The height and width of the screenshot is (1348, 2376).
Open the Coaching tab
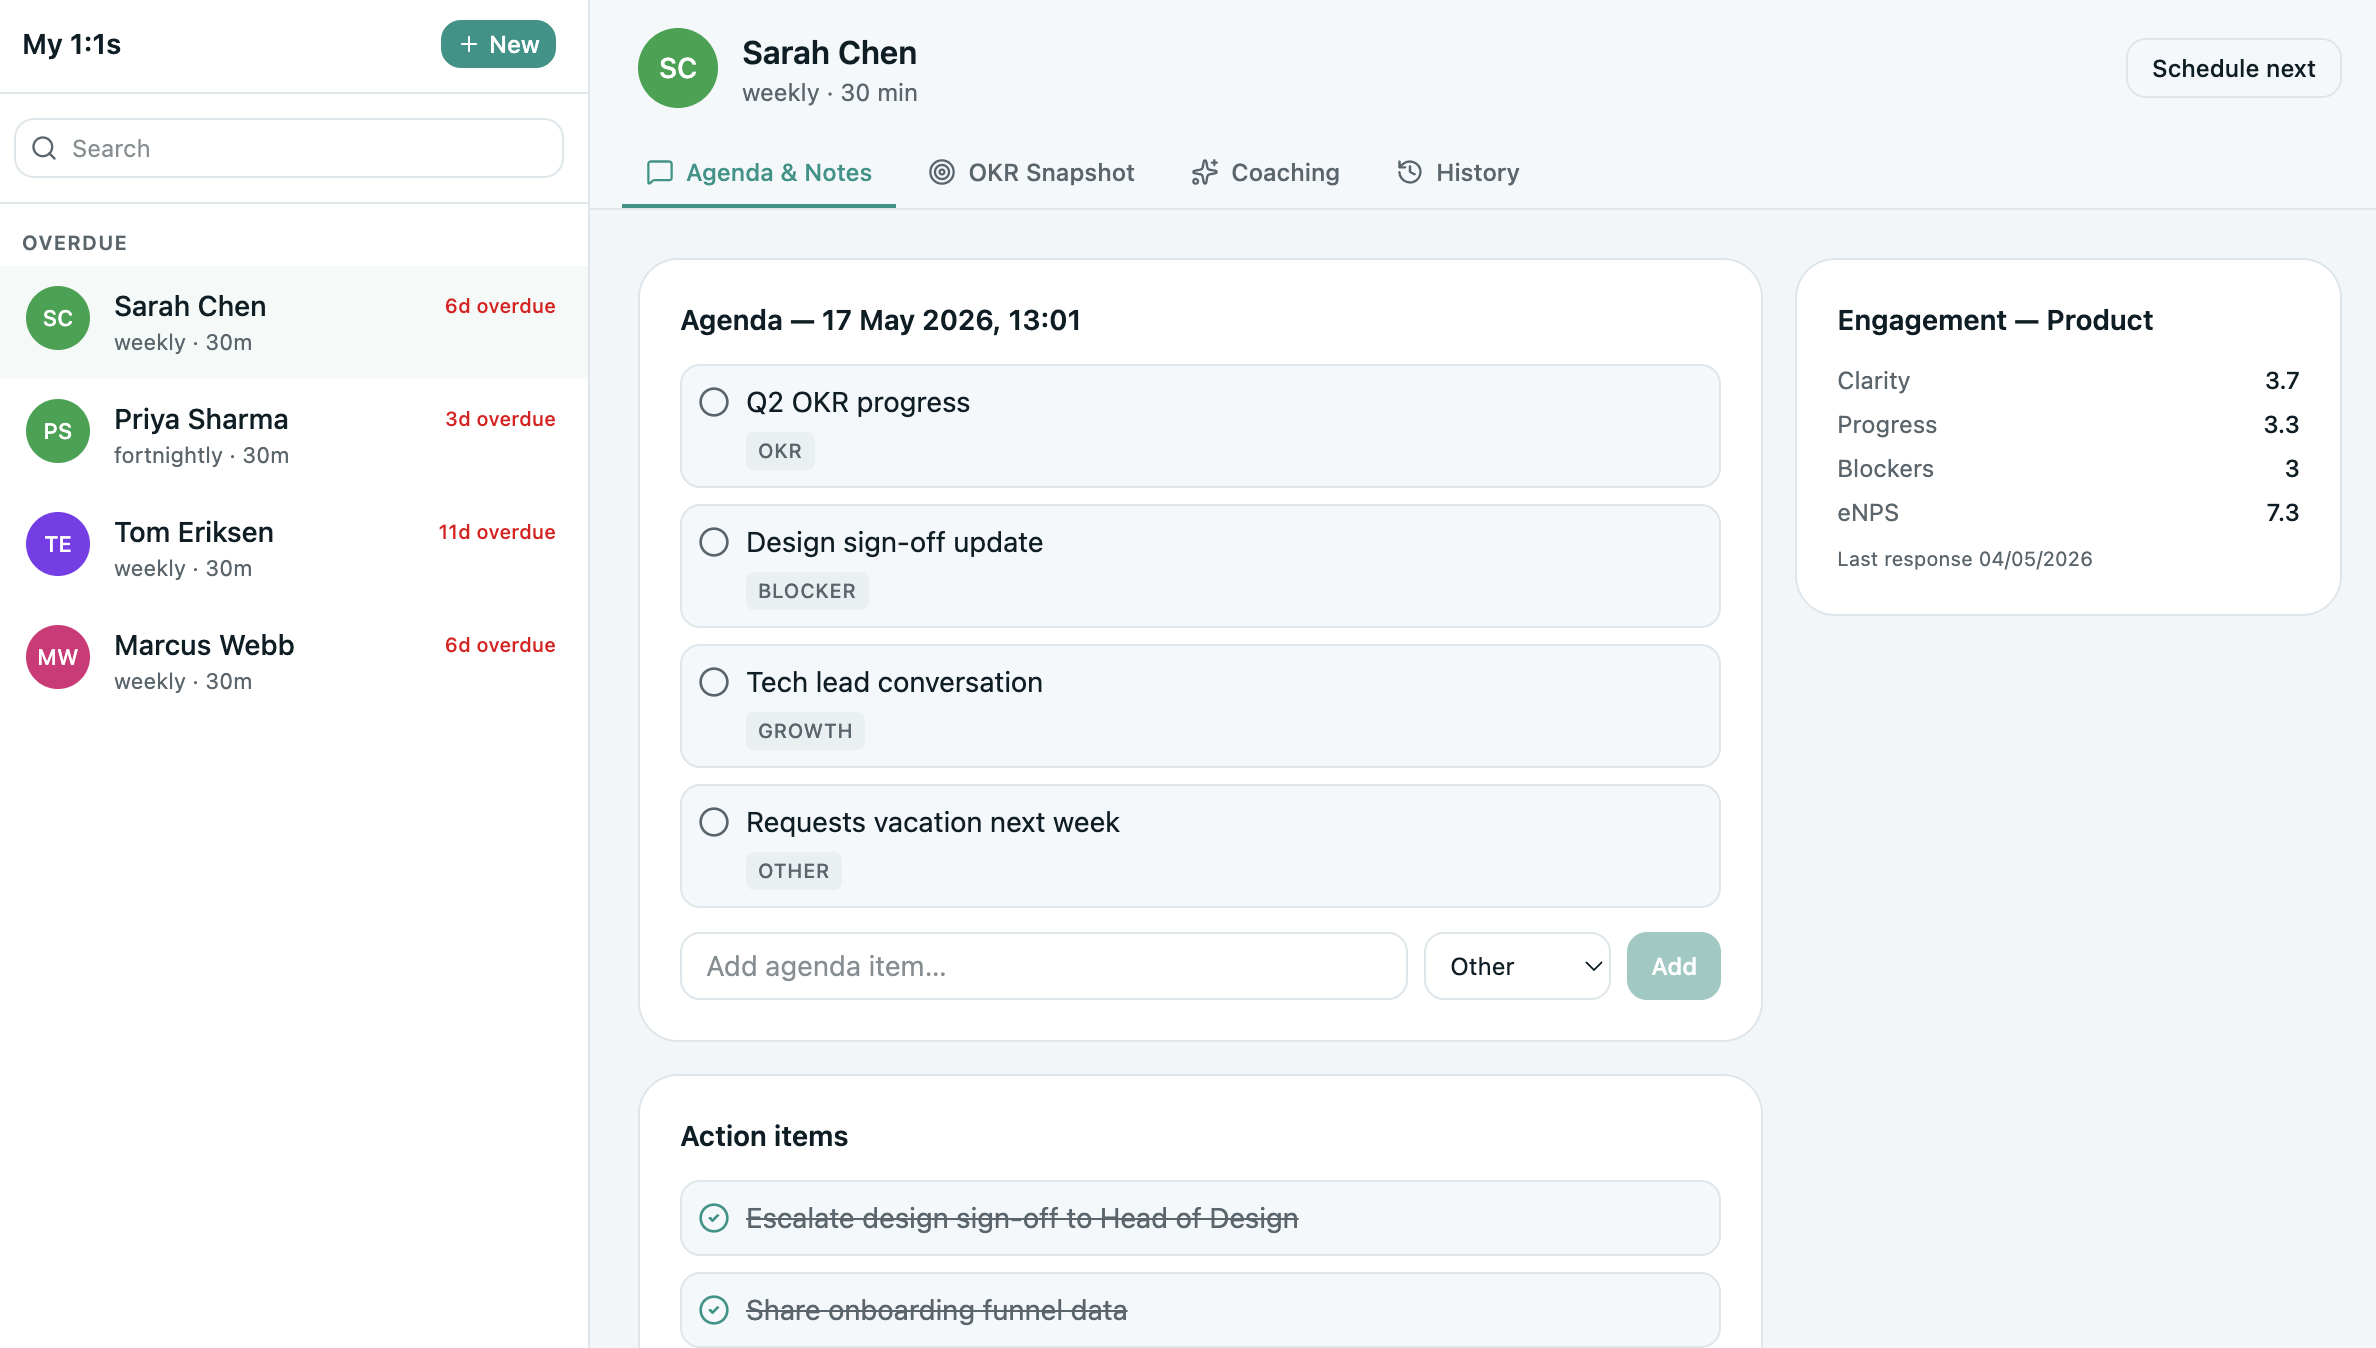(1265, 172)
